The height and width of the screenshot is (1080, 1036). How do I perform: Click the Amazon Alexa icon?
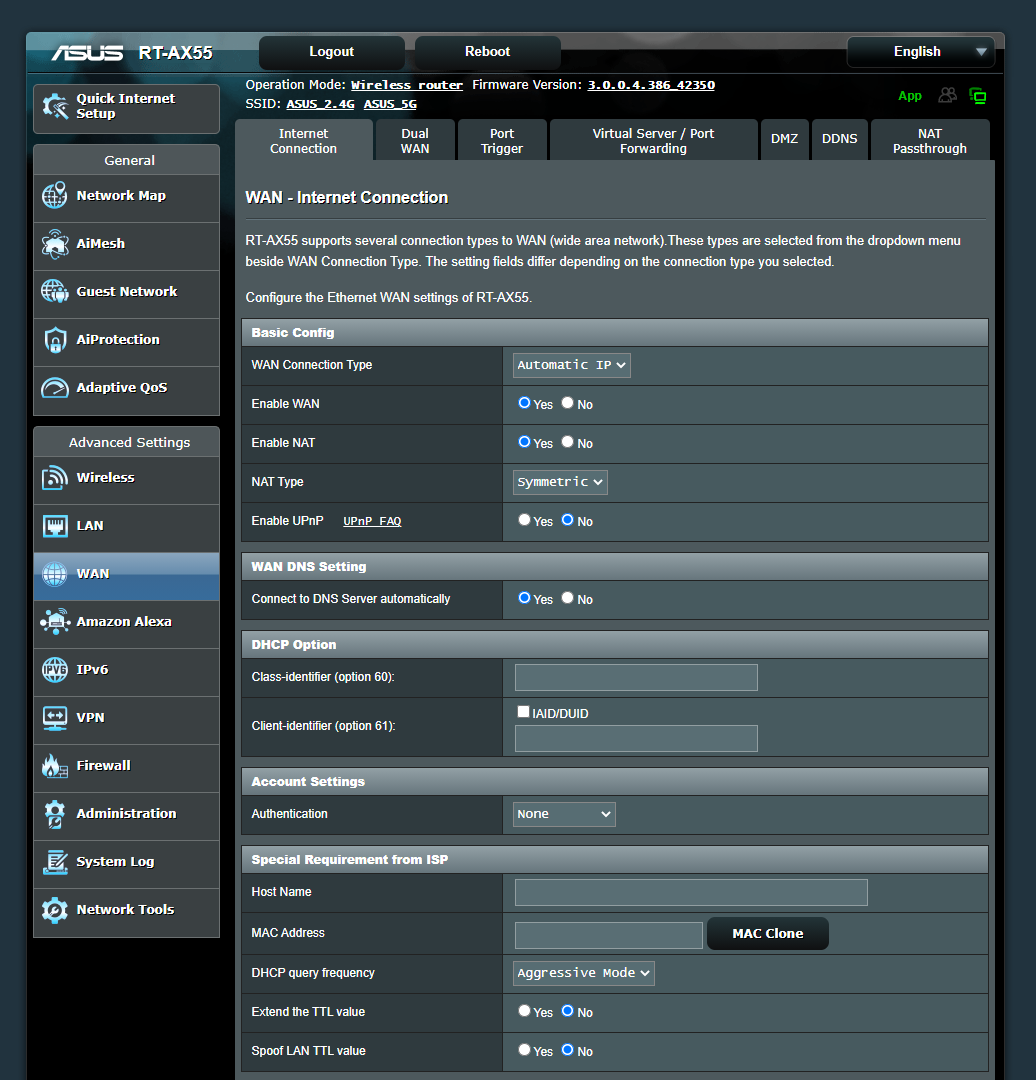coord(54,621)
